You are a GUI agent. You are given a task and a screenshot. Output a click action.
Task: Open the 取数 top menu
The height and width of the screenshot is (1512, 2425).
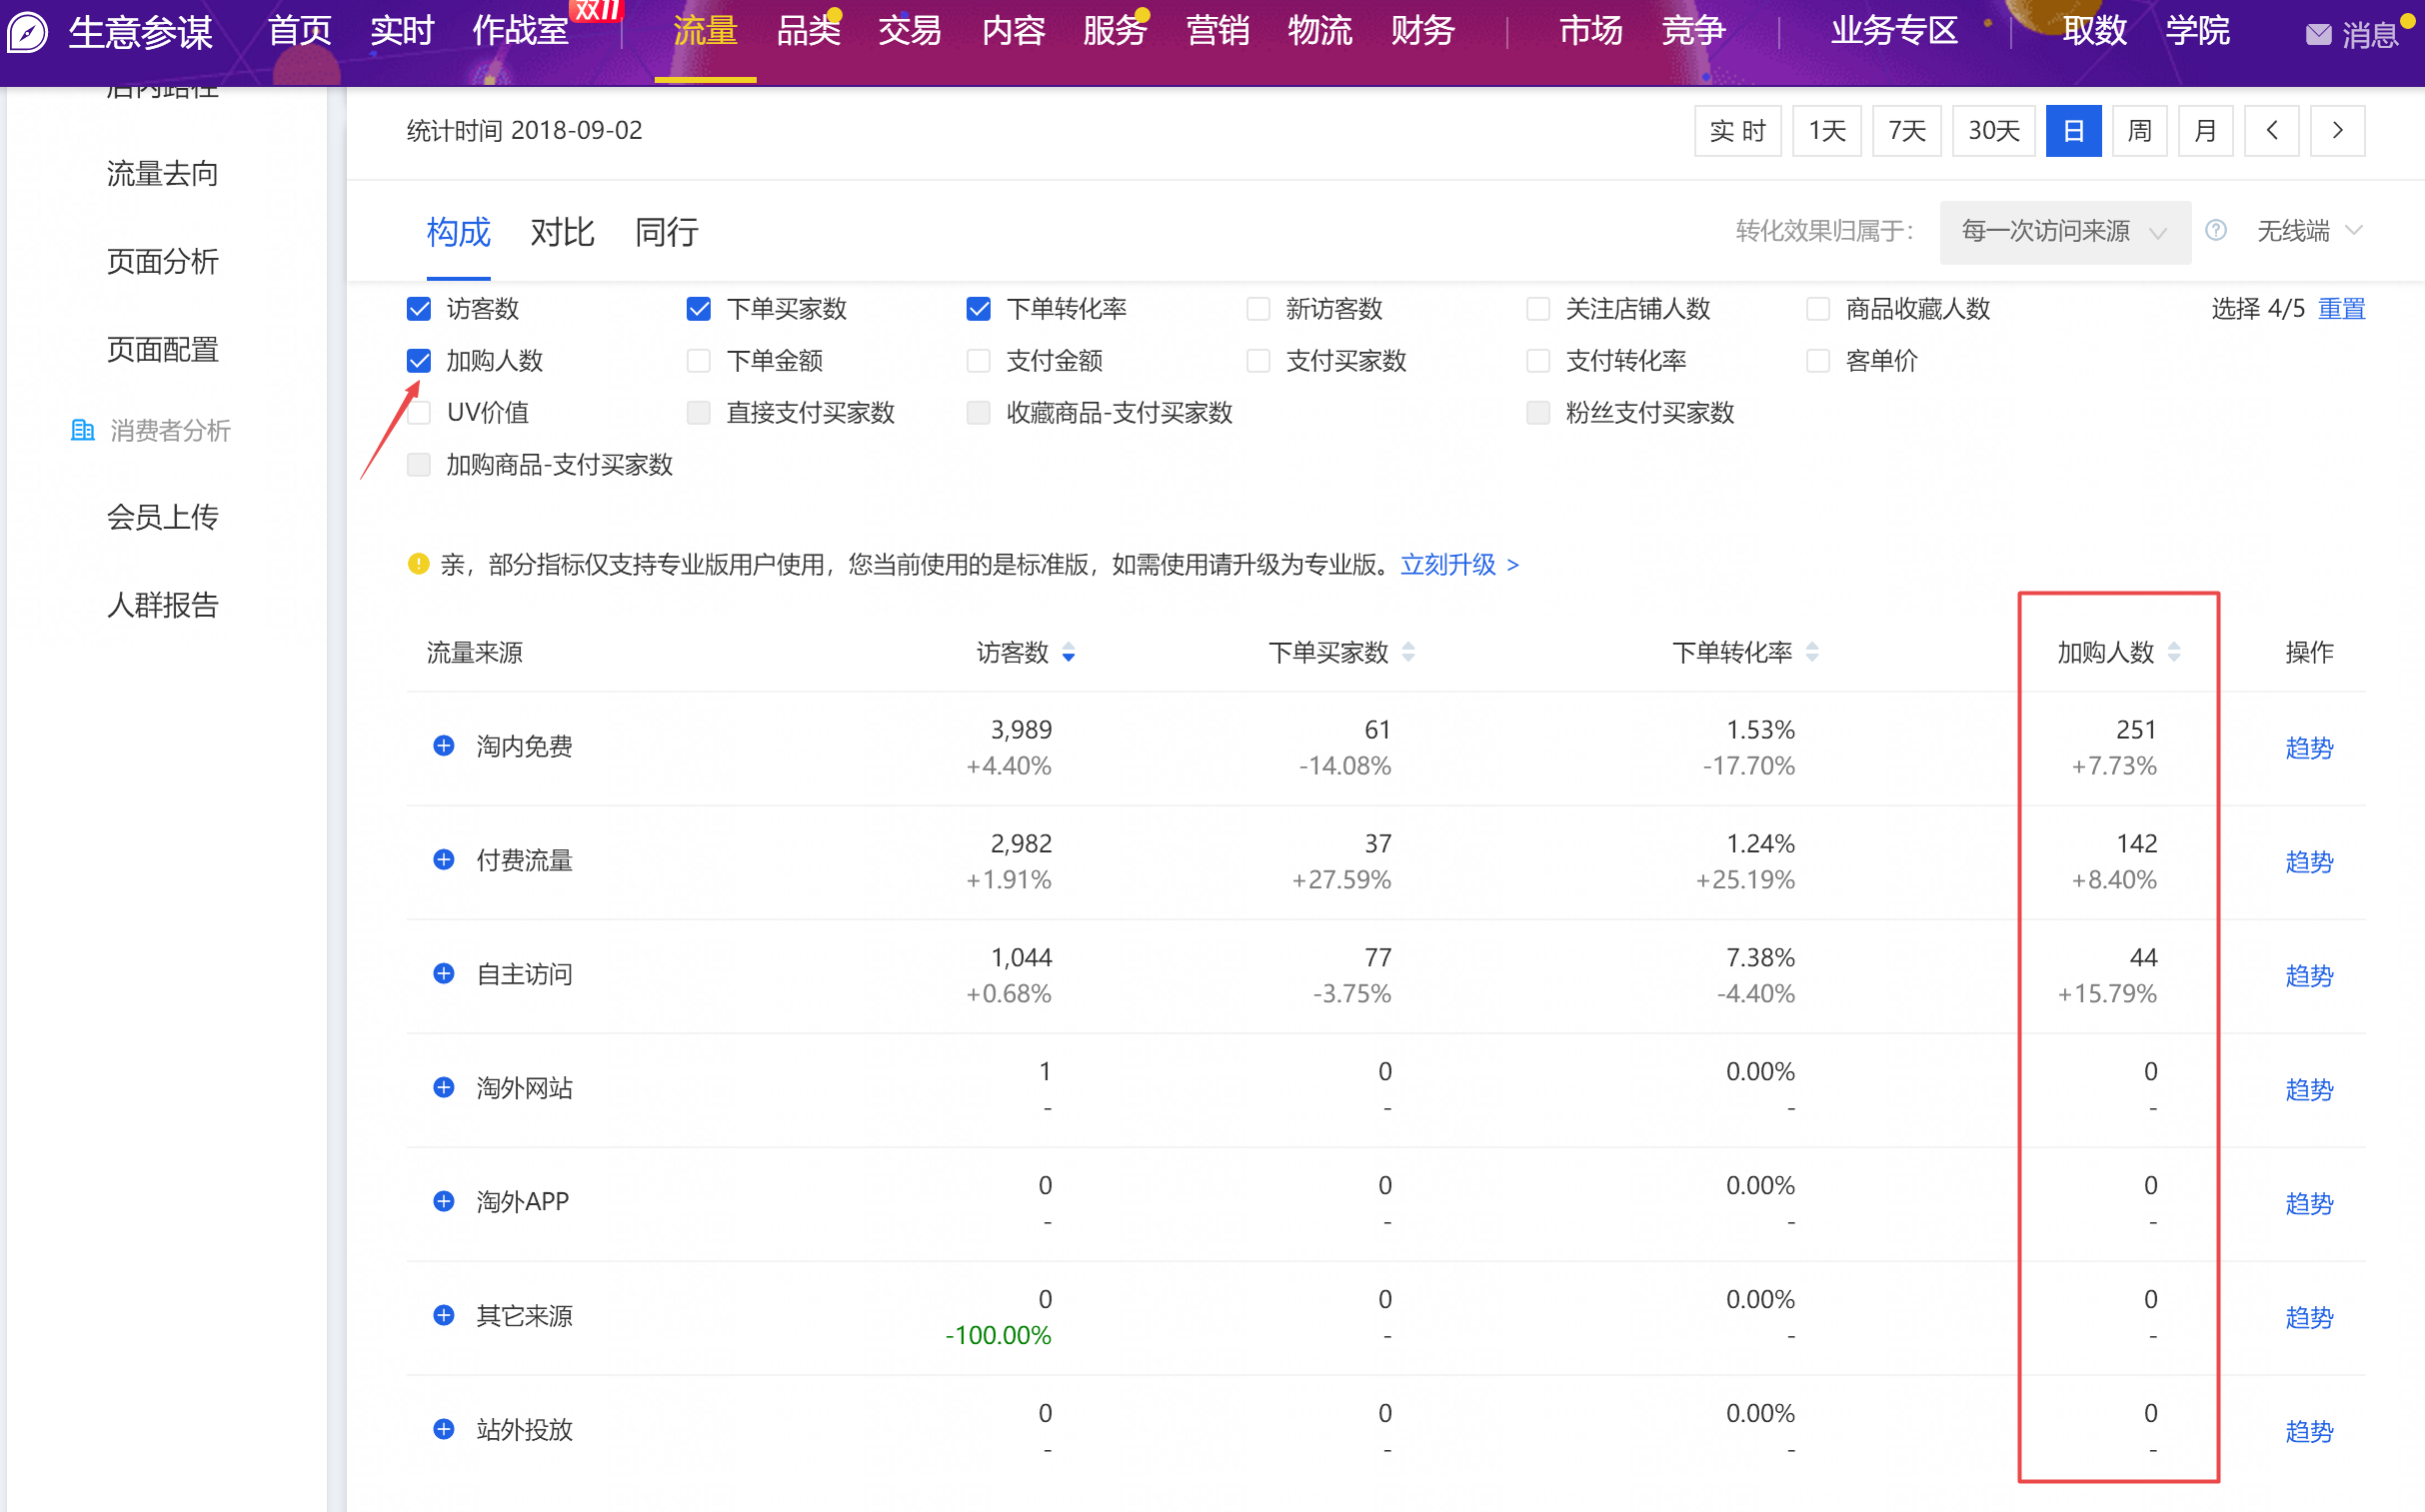pyautogui.click(x=2095, y=32)
